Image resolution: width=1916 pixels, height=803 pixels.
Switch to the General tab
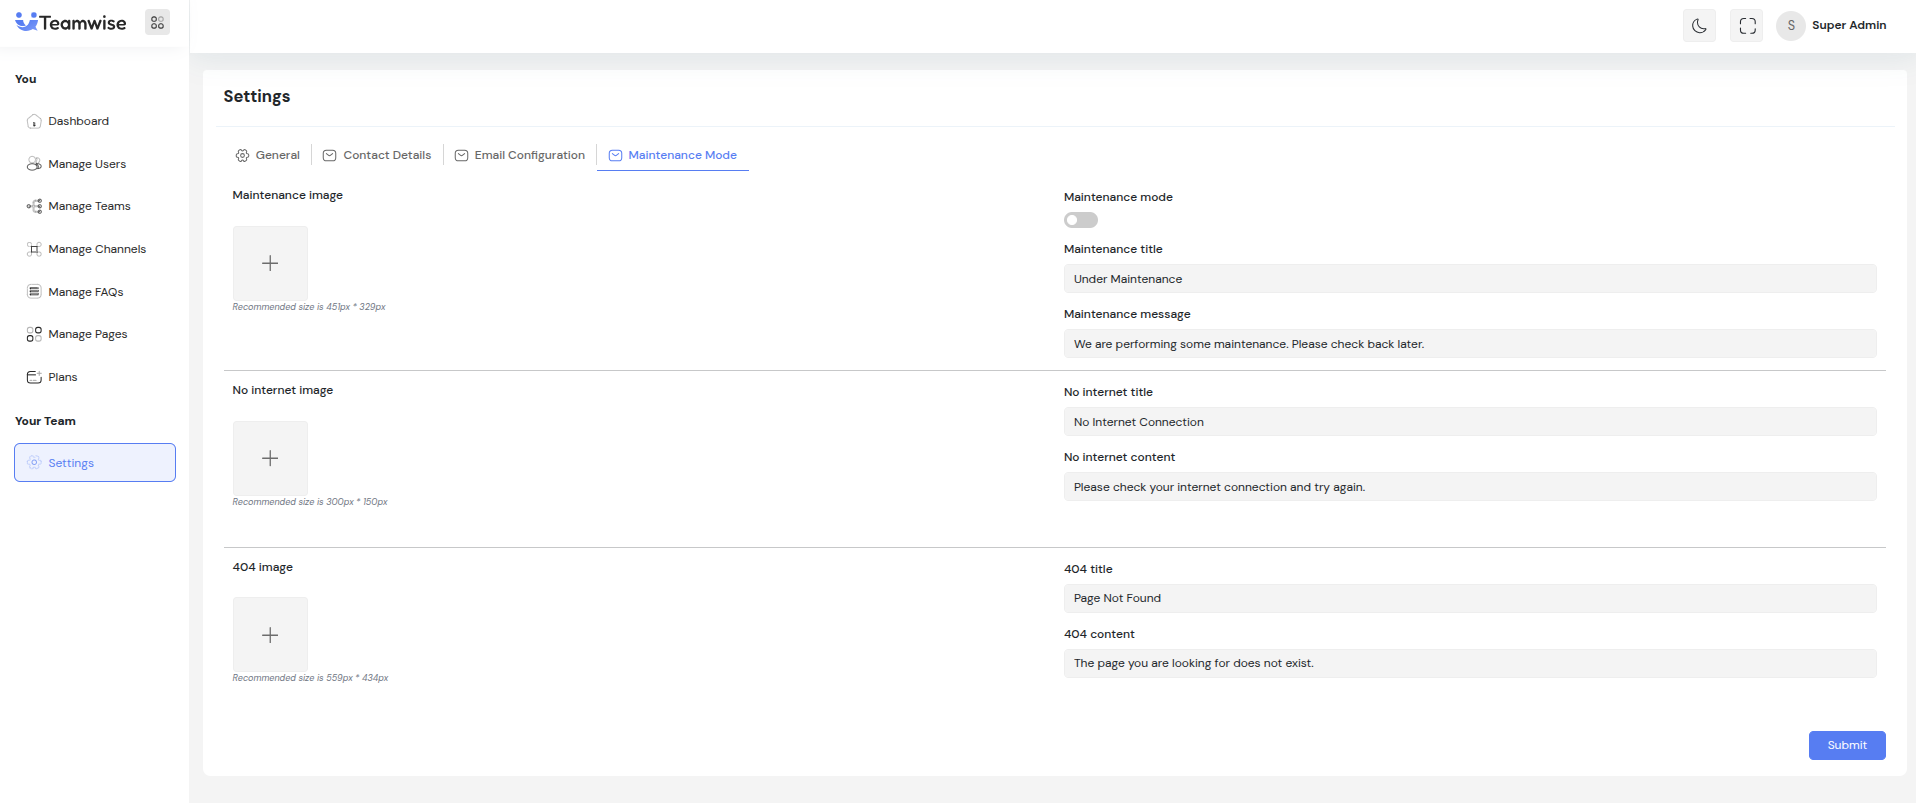tap(268, 155)
